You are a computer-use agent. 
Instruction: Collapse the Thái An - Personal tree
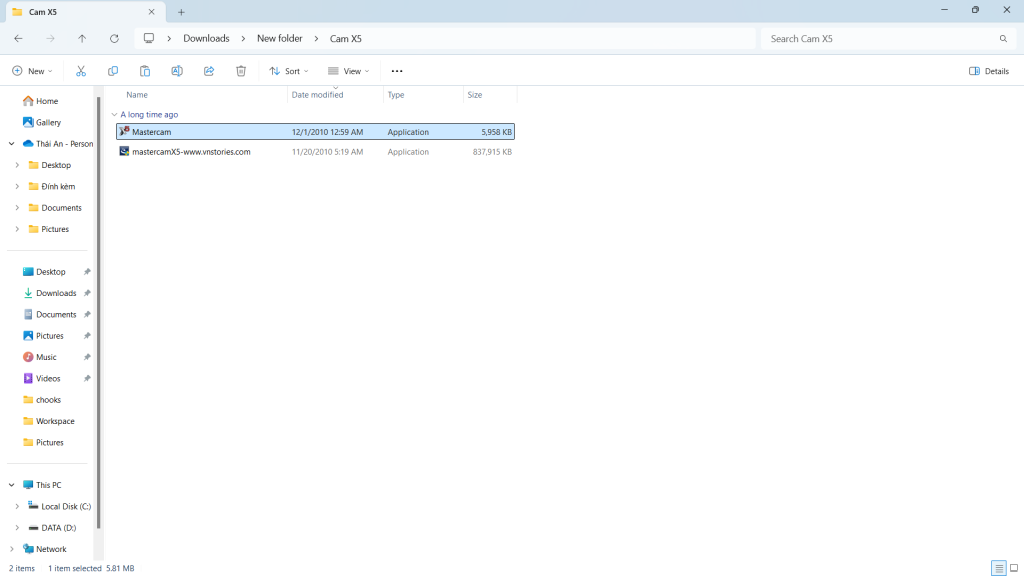point(12,144)
